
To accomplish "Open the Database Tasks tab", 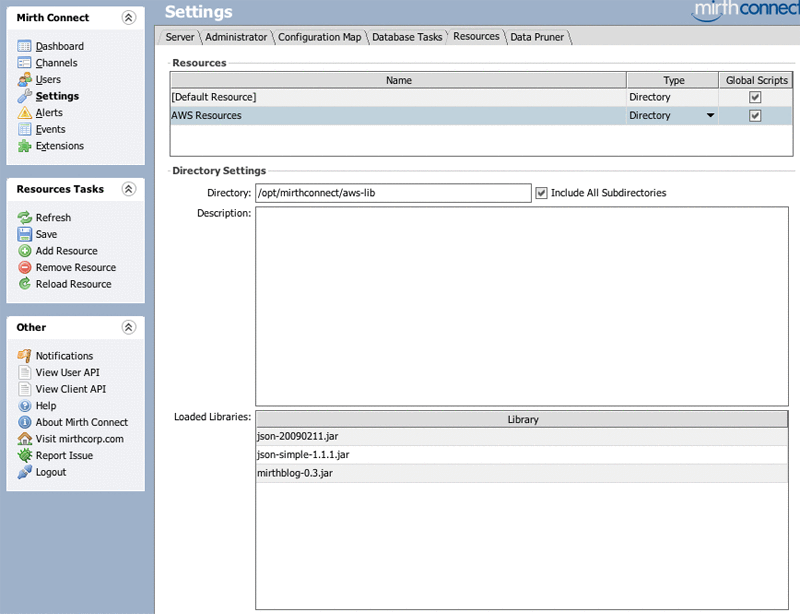I will (407, 37).
